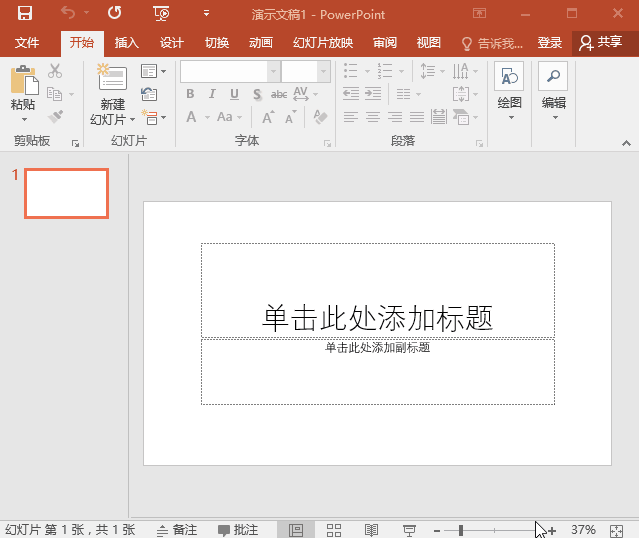Open the font size dropdown
This screenshot has width=639, height=538.
[323, 72]
